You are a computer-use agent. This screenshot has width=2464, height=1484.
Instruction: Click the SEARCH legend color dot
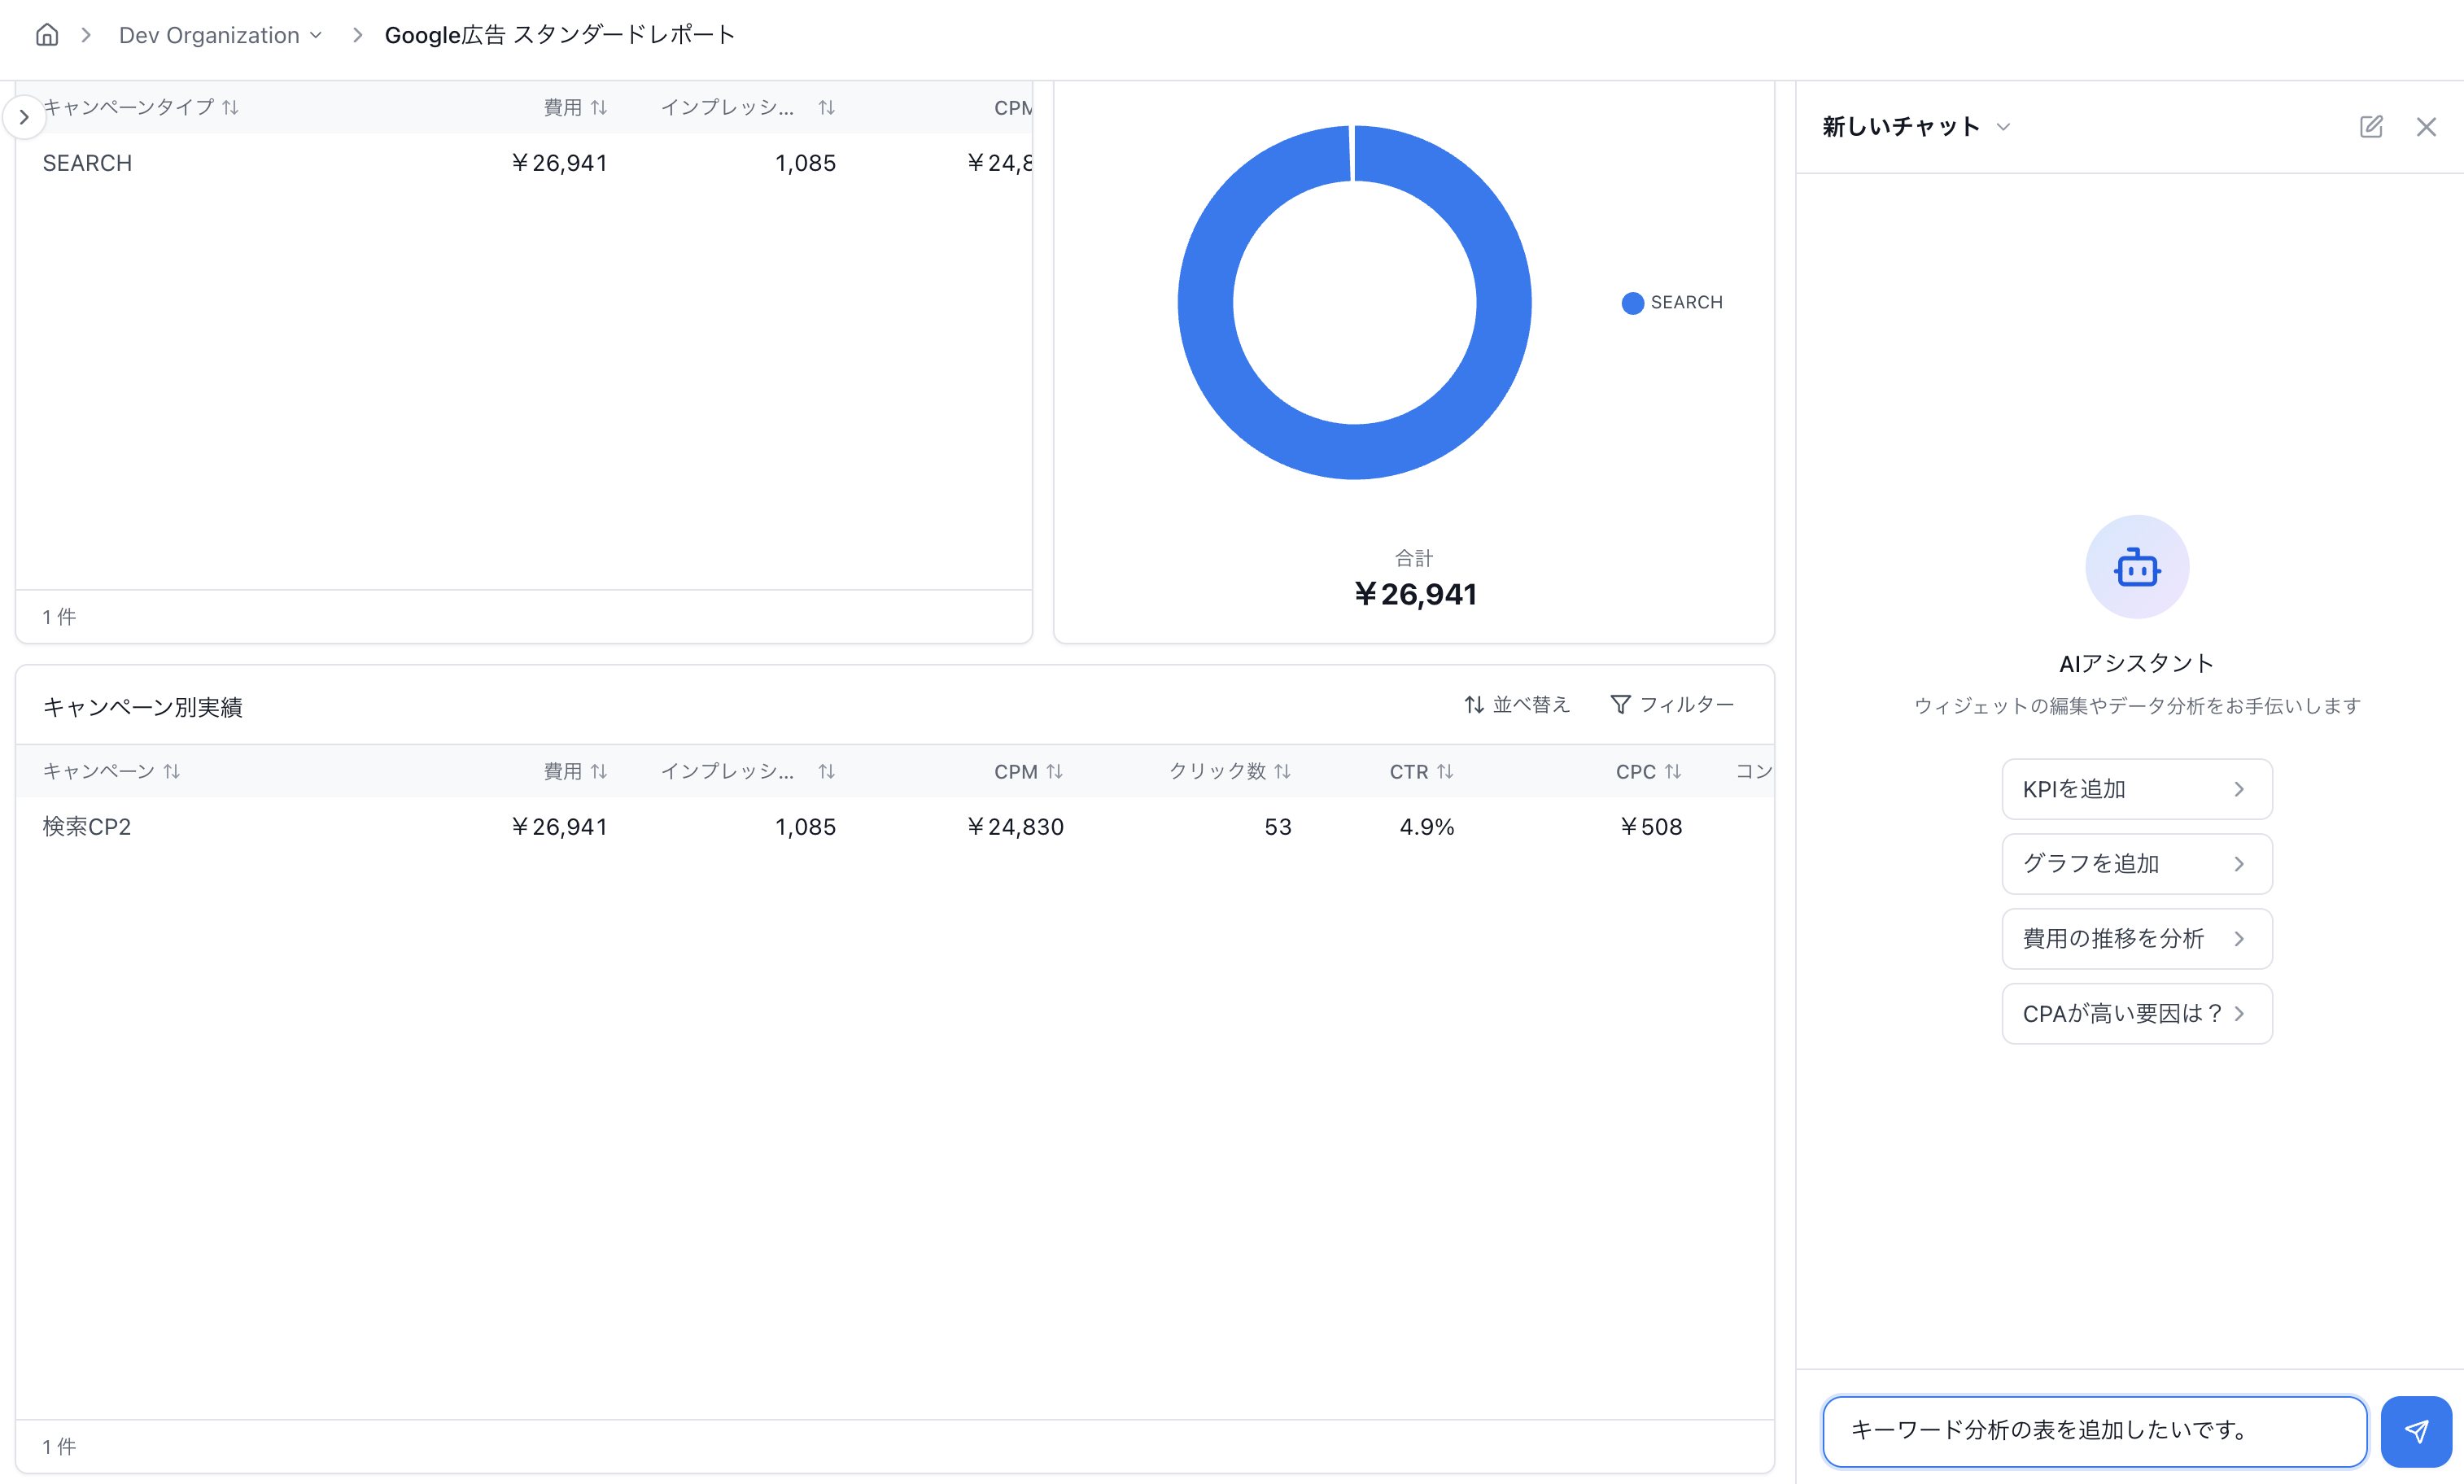(1632, 303)
